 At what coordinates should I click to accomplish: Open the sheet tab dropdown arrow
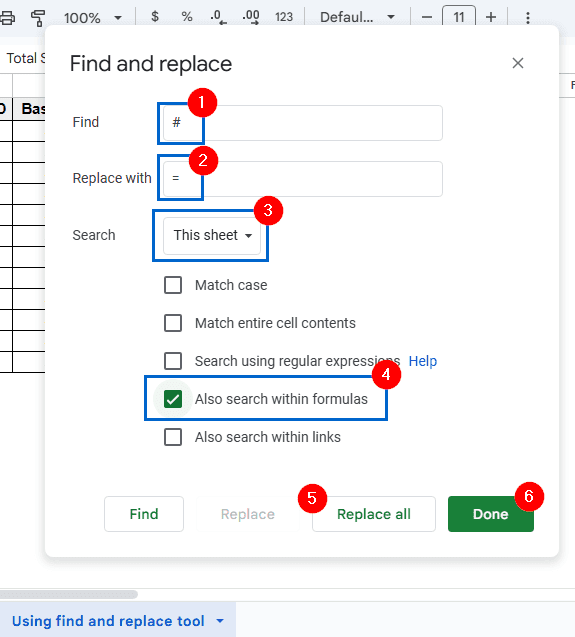click(220, 621)
